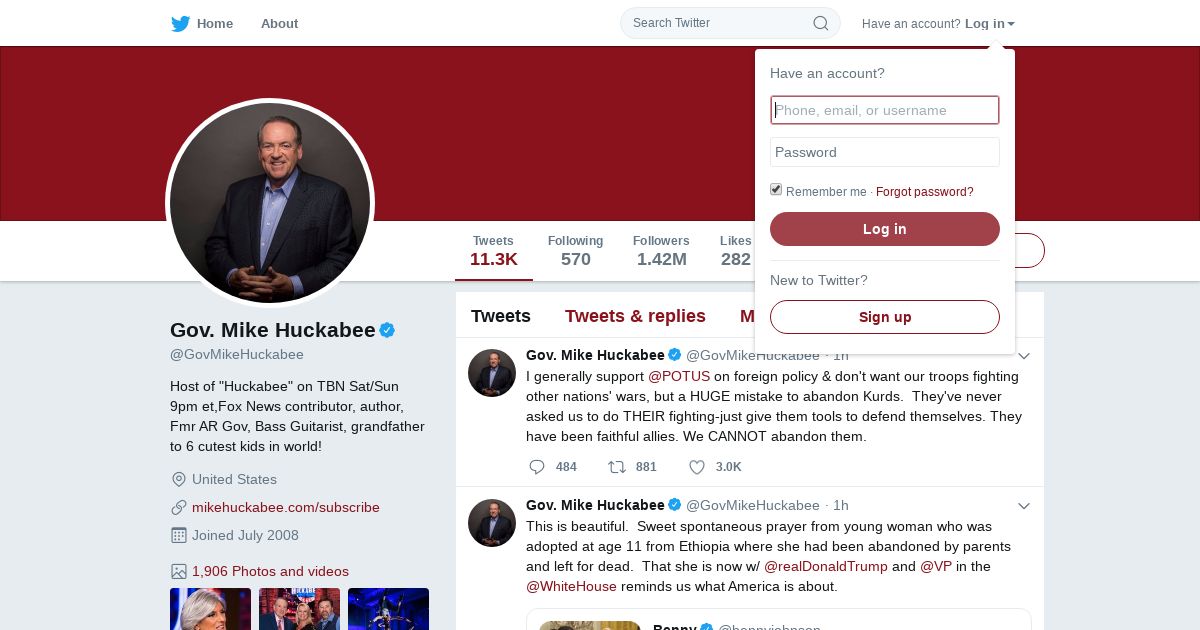Open the Forgot password link
The height and width of the screenshot is (630, 1200).
coord(924,192)
